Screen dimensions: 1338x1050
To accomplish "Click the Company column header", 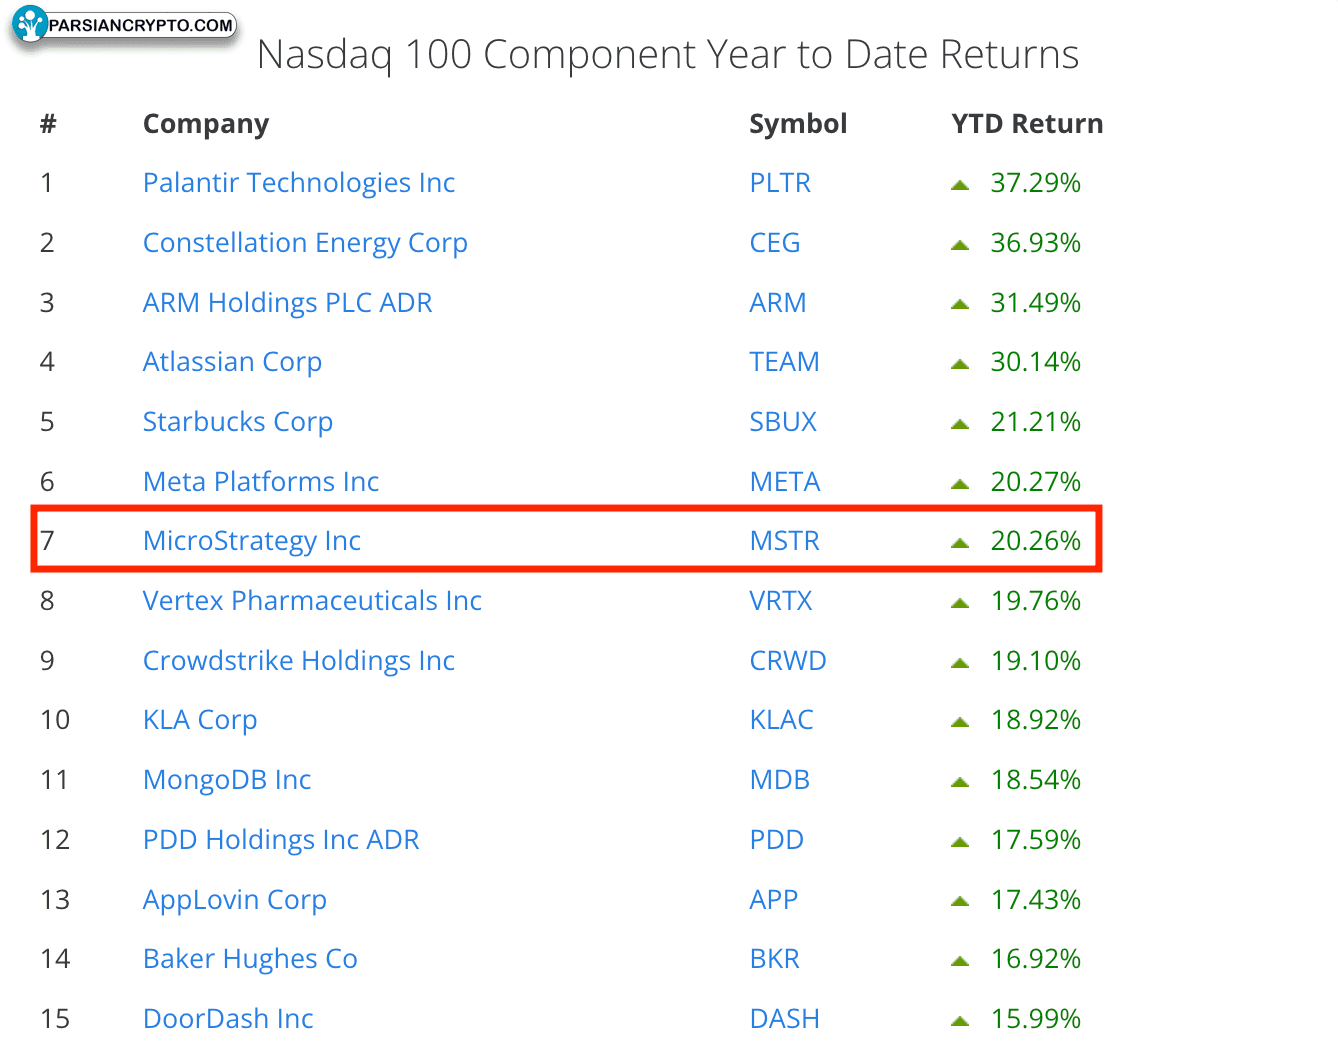I will coord(206,124).
